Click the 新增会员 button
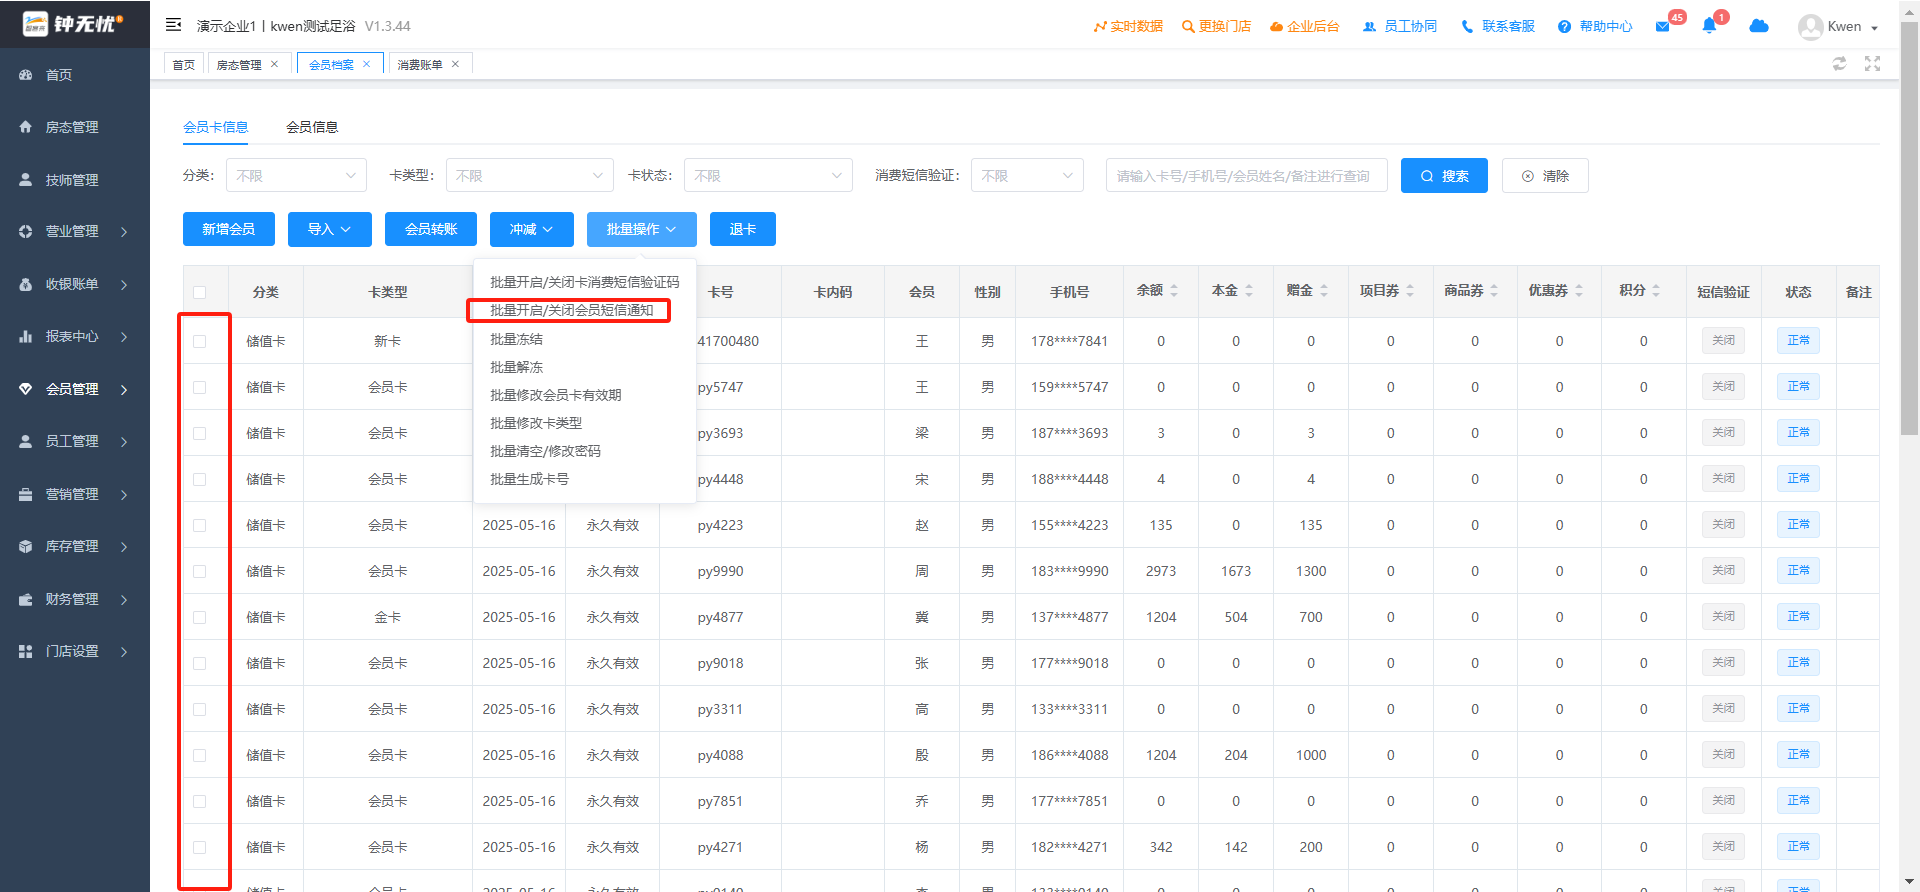The image size is (1920, 892). click(x=229, y=229)
